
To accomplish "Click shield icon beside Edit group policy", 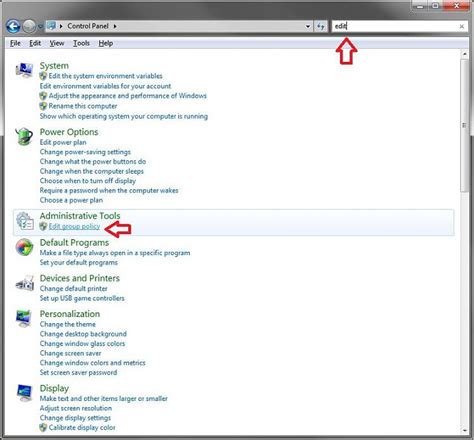I will 43,226.
